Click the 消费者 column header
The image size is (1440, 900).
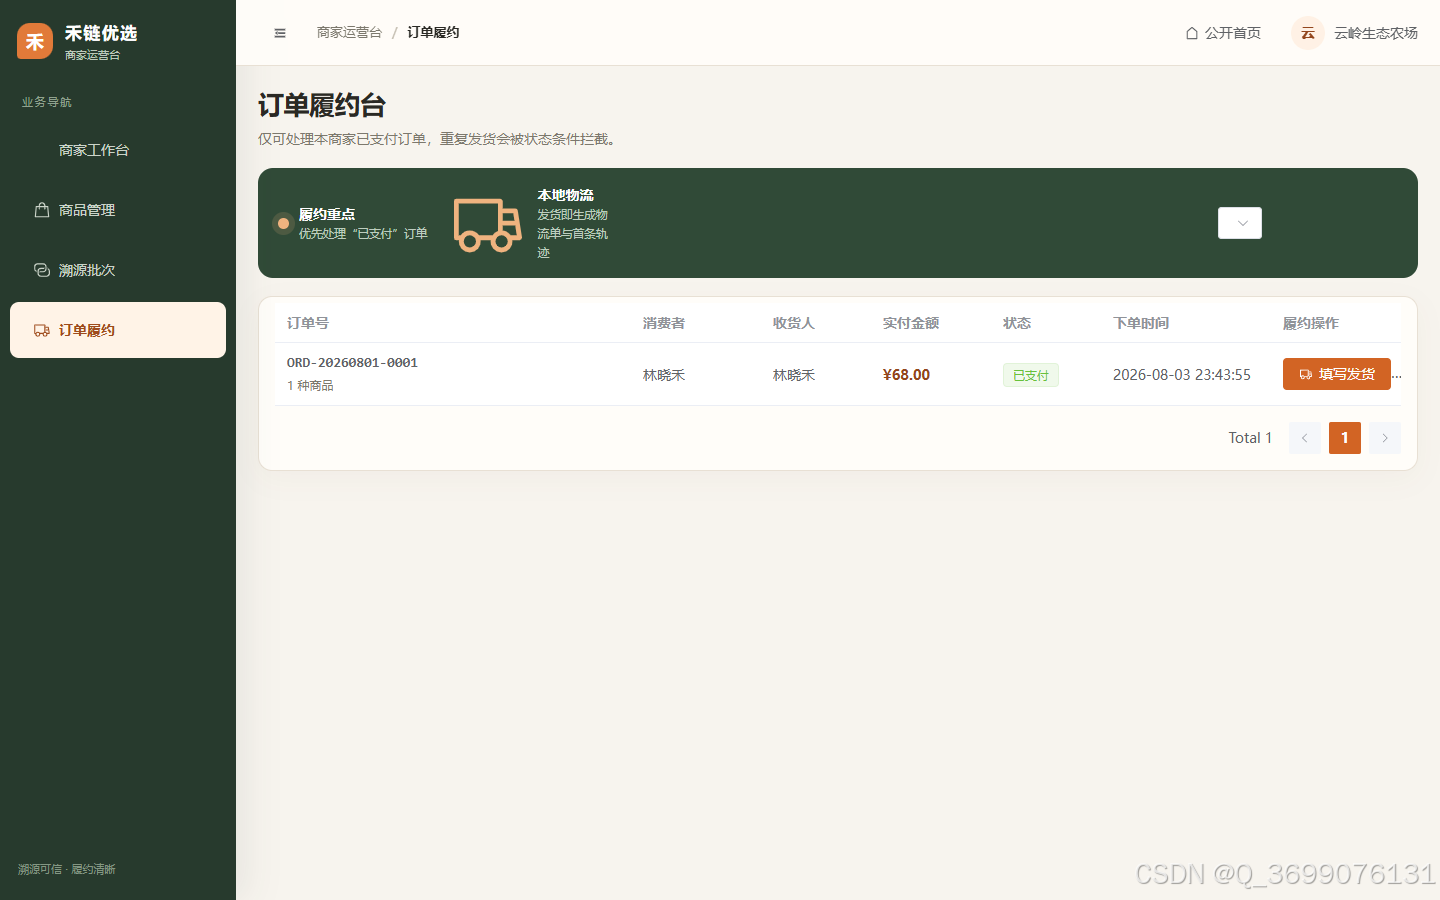tap(664, 323)
